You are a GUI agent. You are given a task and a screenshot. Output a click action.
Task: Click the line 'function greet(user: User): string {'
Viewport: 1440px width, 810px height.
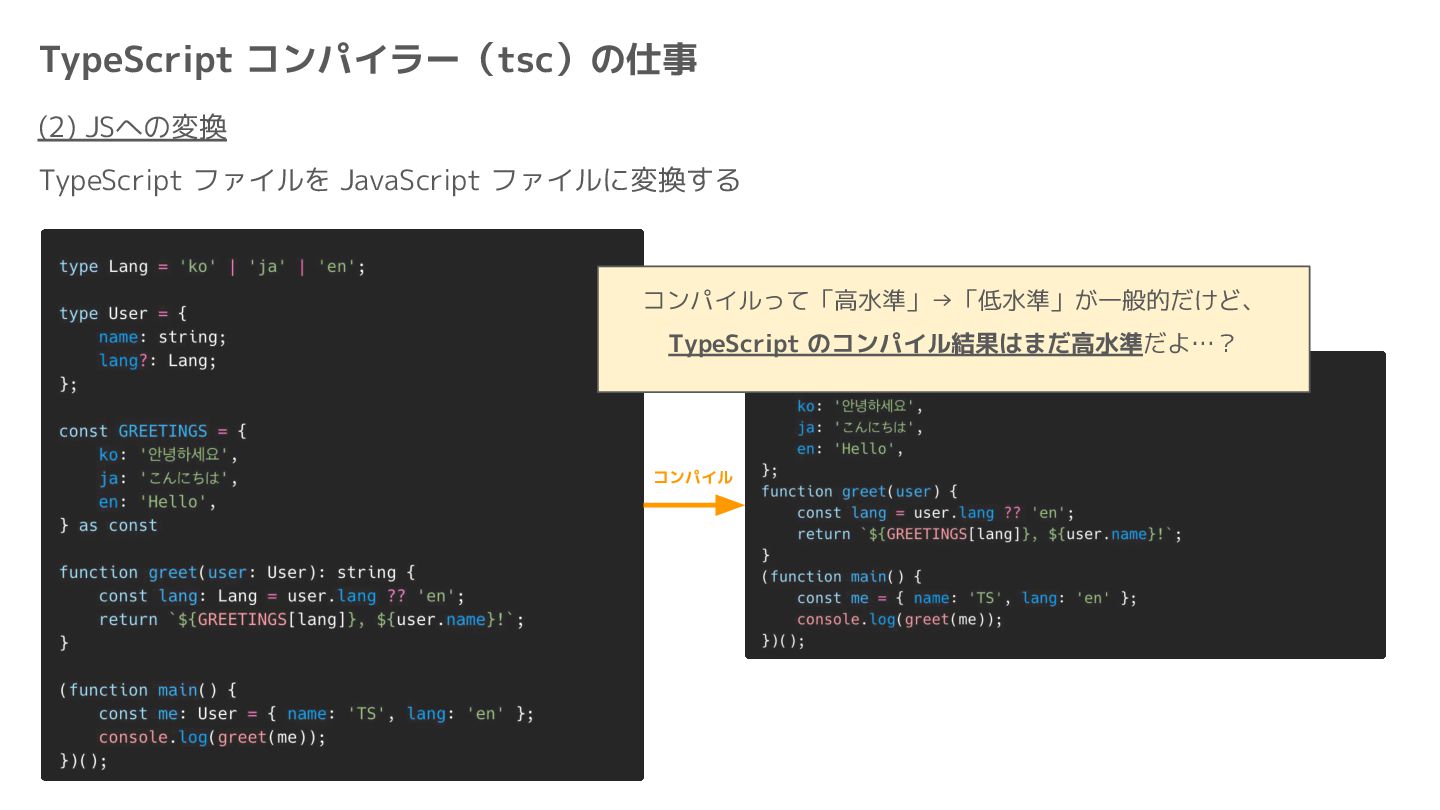point(237,572)
